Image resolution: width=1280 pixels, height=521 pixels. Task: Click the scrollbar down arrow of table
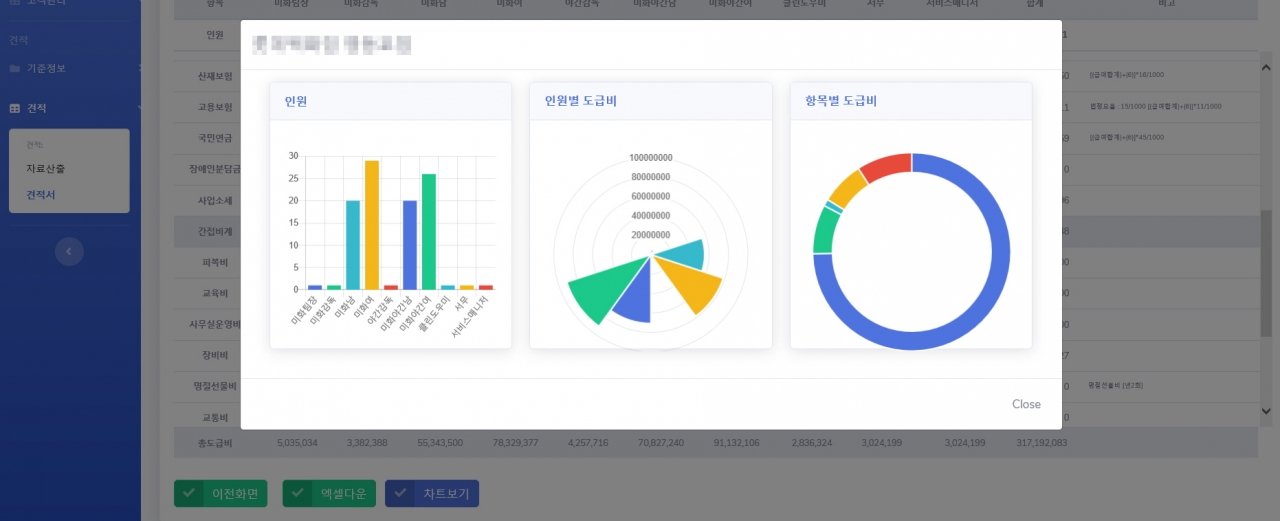tap(1266, 411)
